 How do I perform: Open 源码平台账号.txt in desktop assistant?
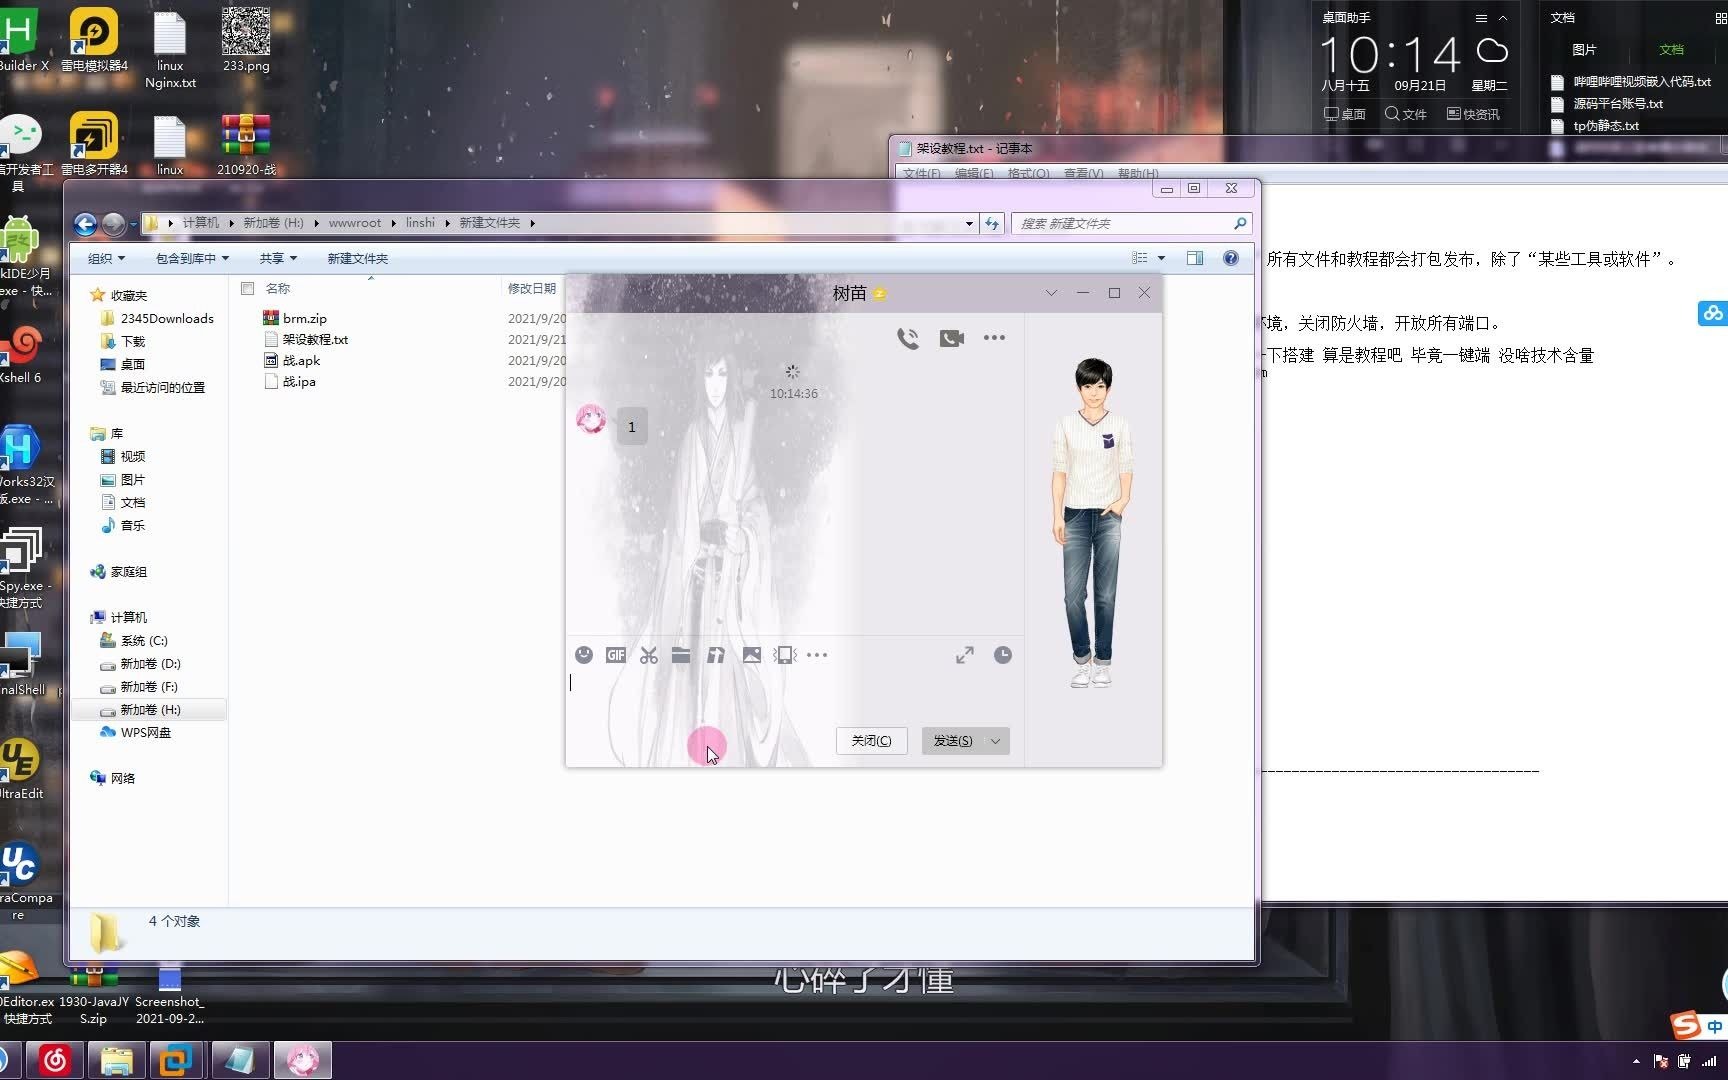pyautogui.click(x=1618, y=103)
